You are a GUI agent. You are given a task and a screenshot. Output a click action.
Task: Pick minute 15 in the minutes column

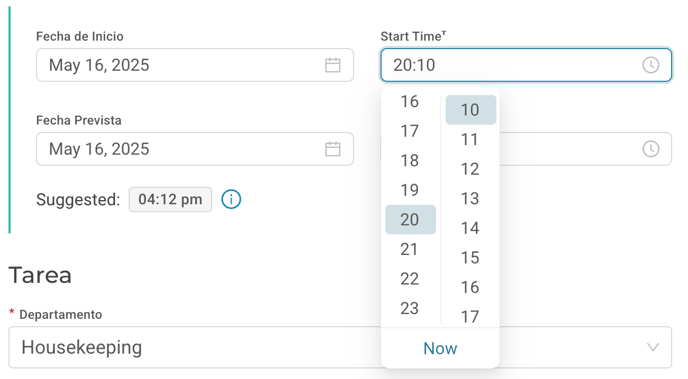[470, 257]
